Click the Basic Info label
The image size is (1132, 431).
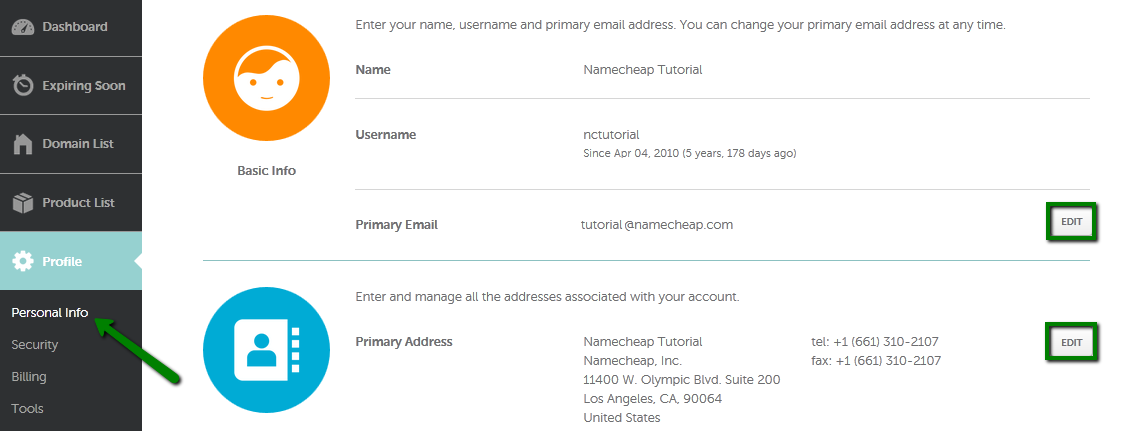pyautogui.click(x=266, y=171)
